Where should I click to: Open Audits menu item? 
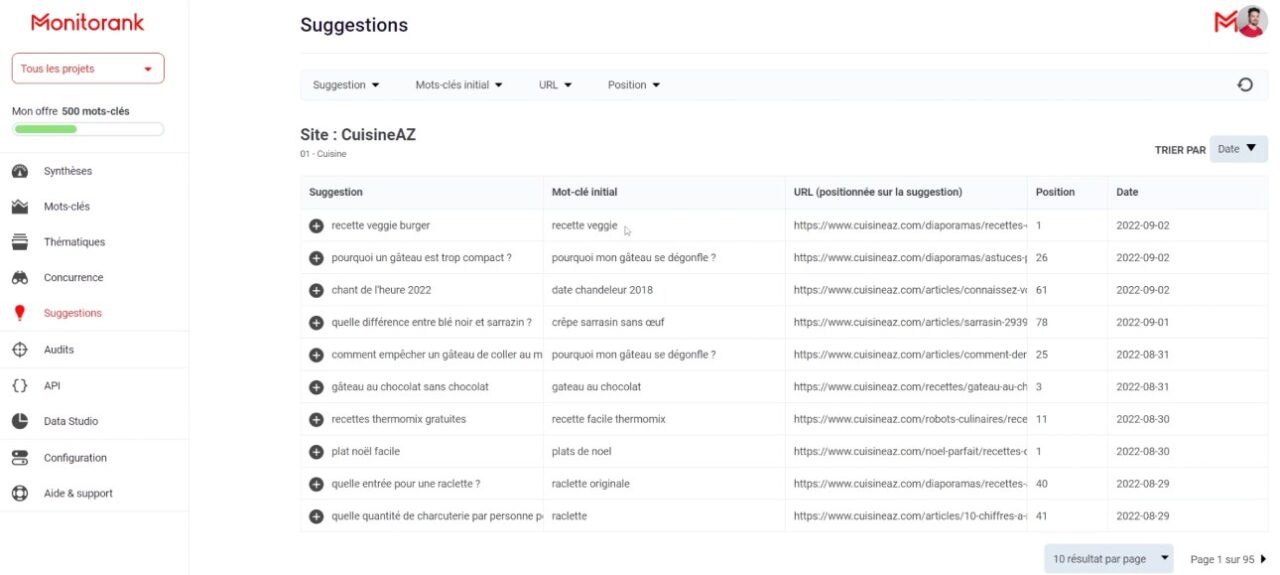(x=58, y=350)
